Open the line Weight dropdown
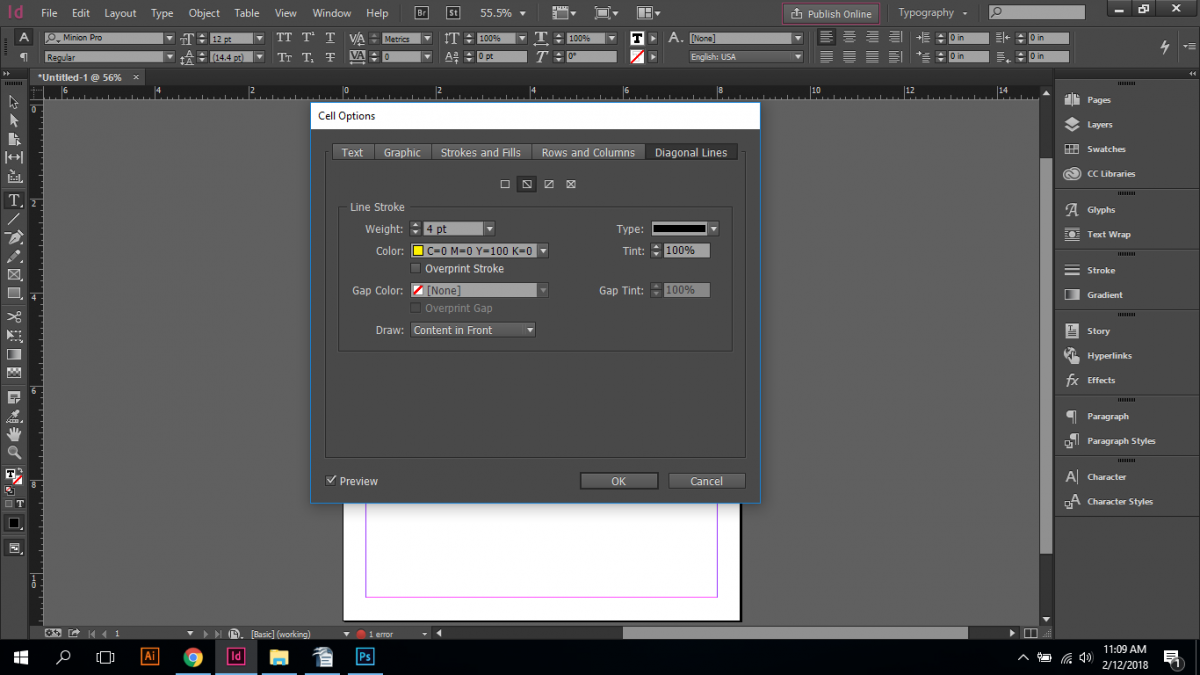The image size is (1200, 675). click(x=489, y=228)
